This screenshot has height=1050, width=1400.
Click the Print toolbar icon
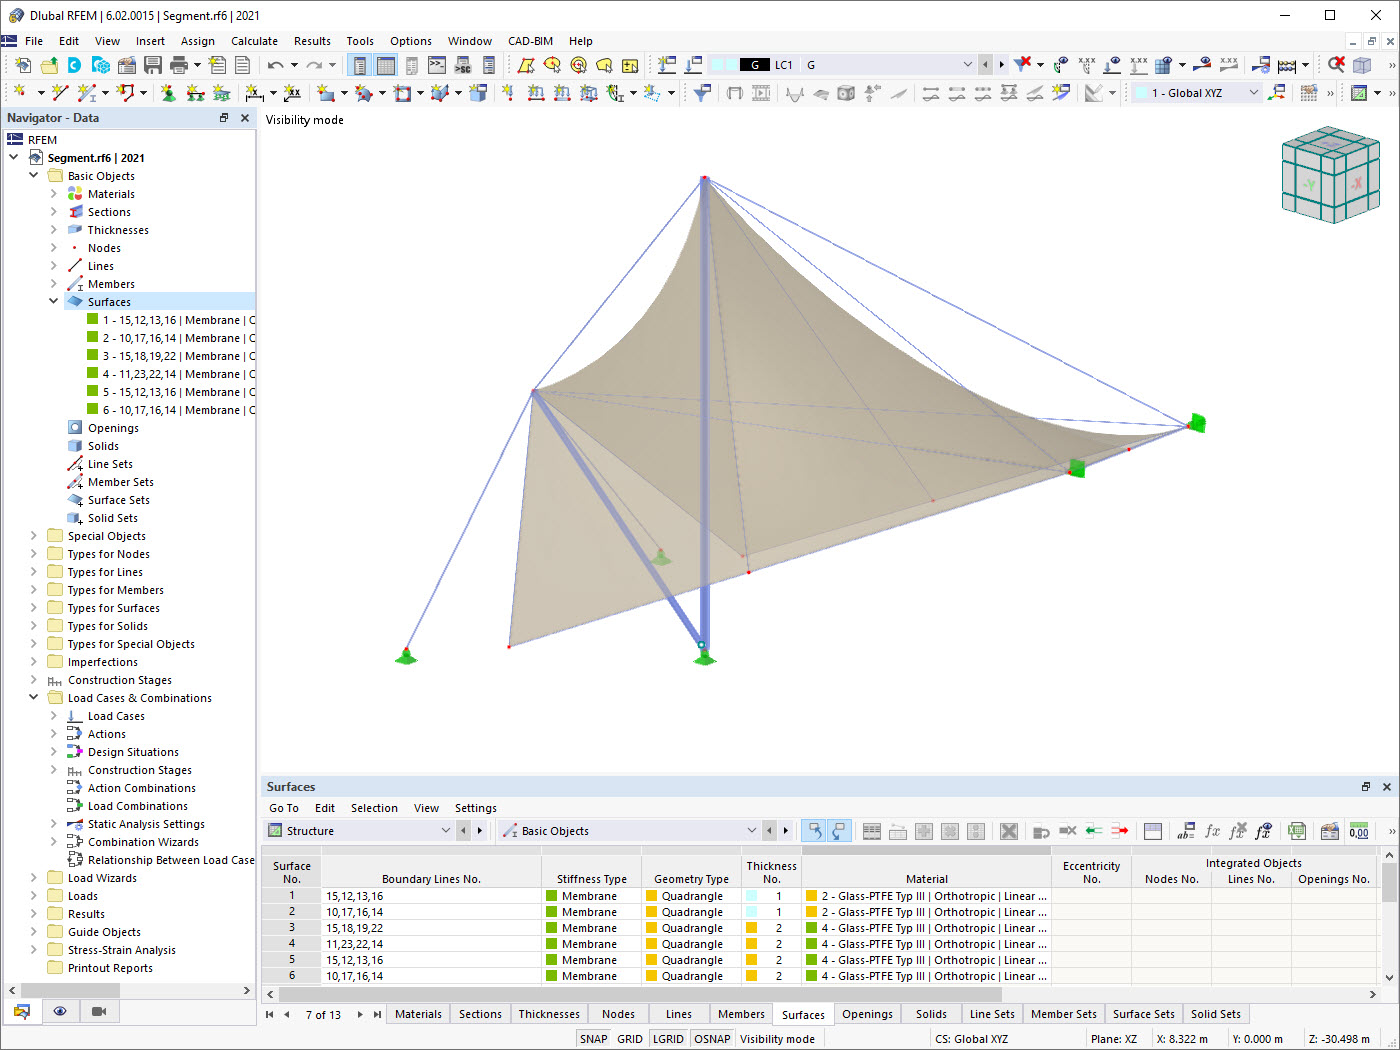[179, 65]
